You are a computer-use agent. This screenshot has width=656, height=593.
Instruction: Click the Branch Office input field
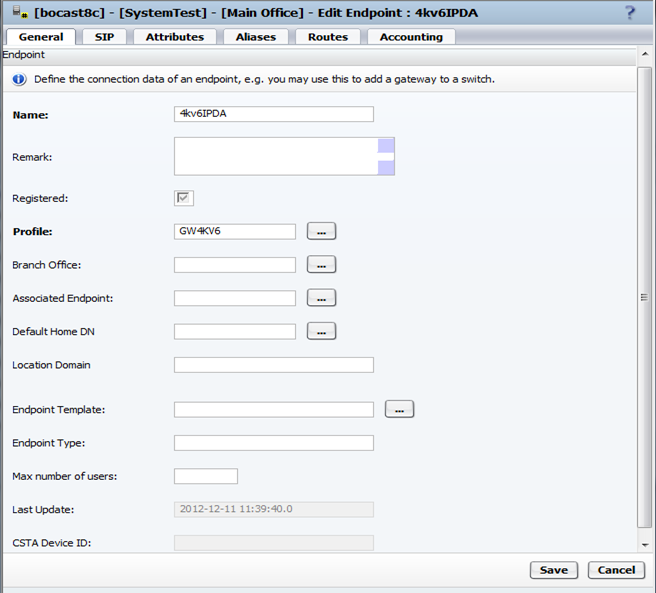pyautogui.click(x=235, y=265)
